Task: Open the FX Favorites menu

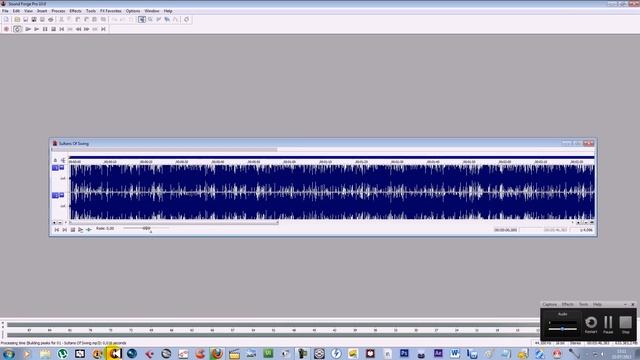Action: pos(111,11)
